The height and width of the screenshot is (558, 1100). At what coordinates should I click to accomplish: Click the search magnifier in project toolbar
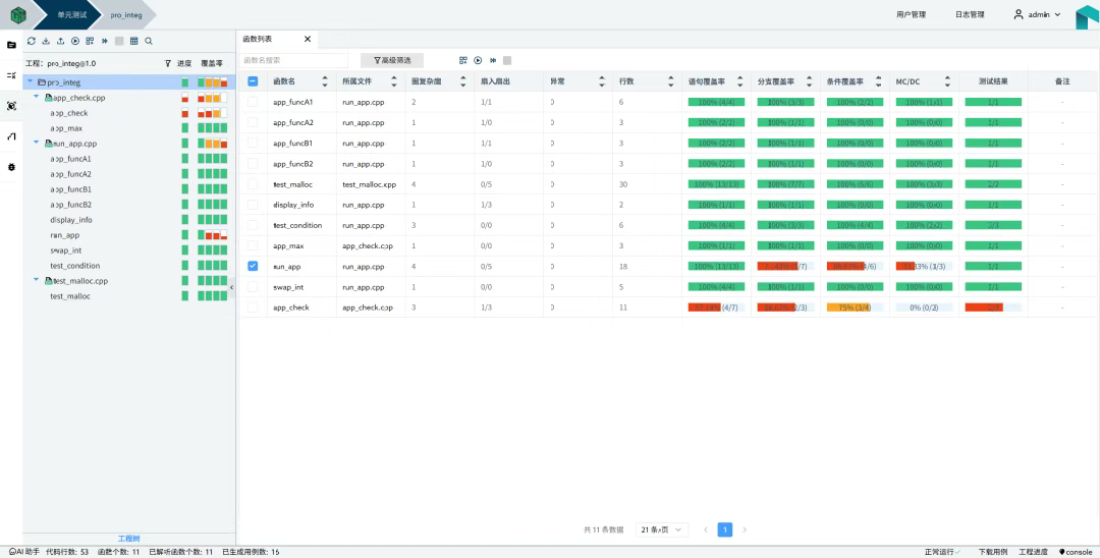[149, 41]
